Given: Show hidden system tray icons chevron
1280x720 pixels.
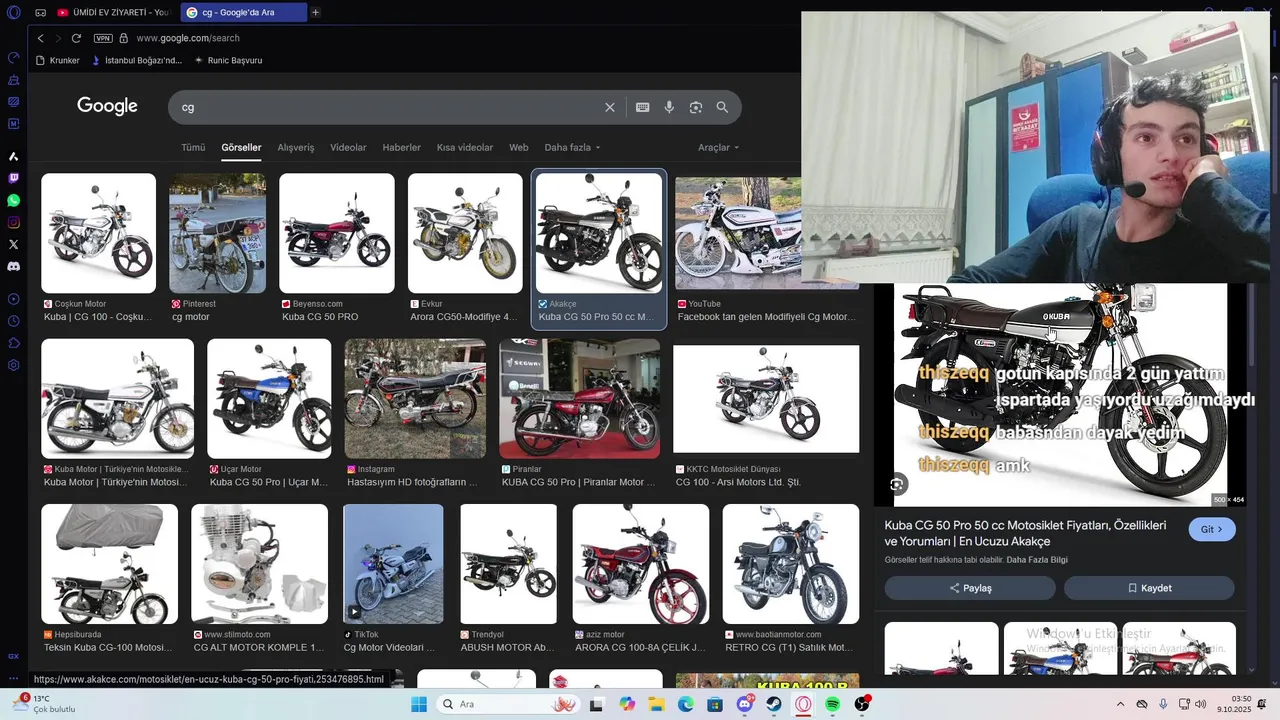Looking at the screenshot, I should 1120,704.
